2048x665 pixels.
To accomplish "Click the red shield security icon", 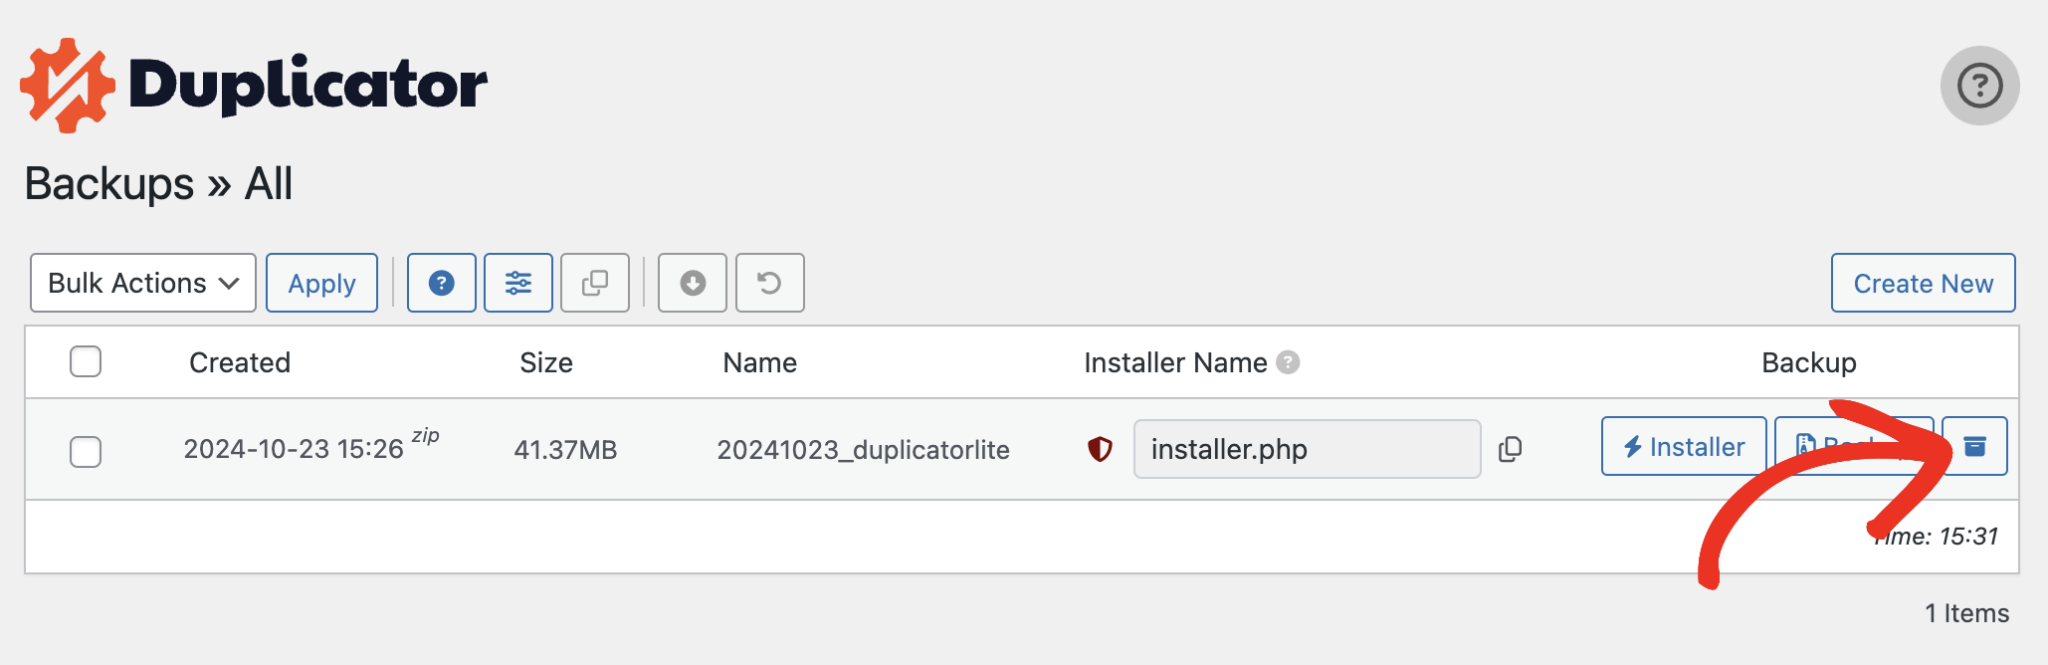I will pyautogui.click(x=1100, y=449).
